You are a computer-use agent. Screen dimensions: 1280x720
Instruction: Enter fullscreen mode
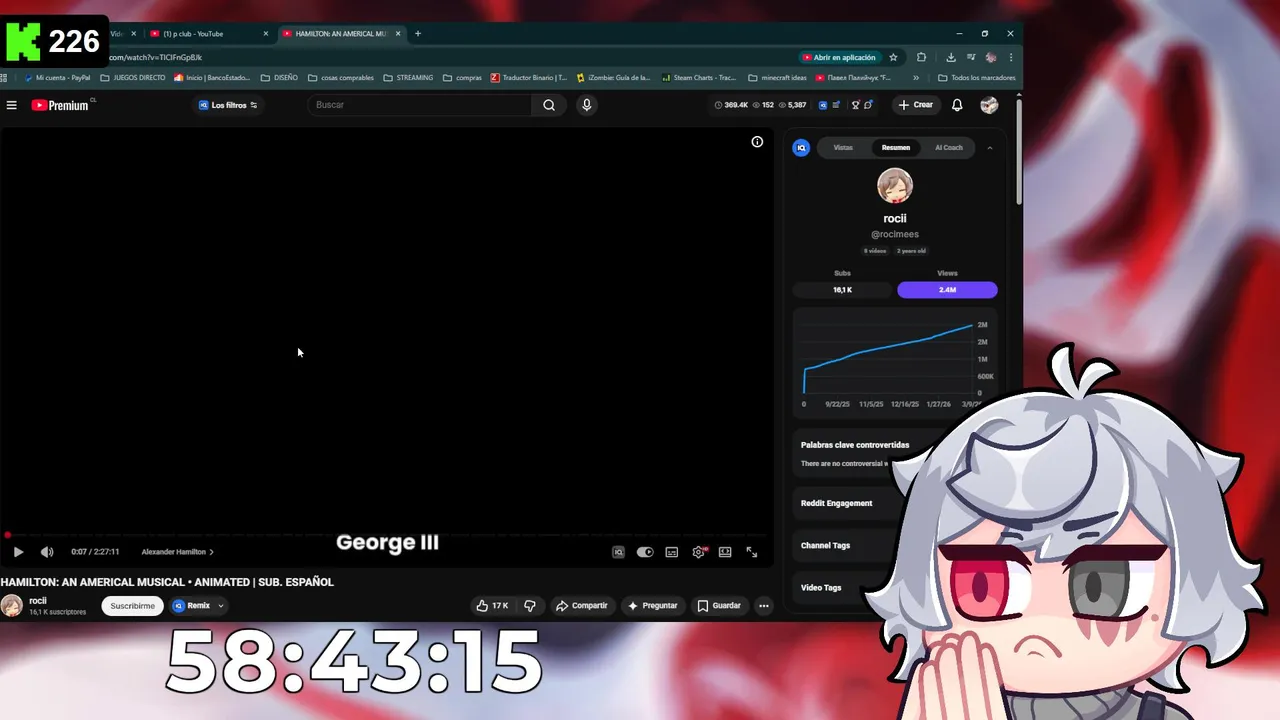click(x=752, y=552)
